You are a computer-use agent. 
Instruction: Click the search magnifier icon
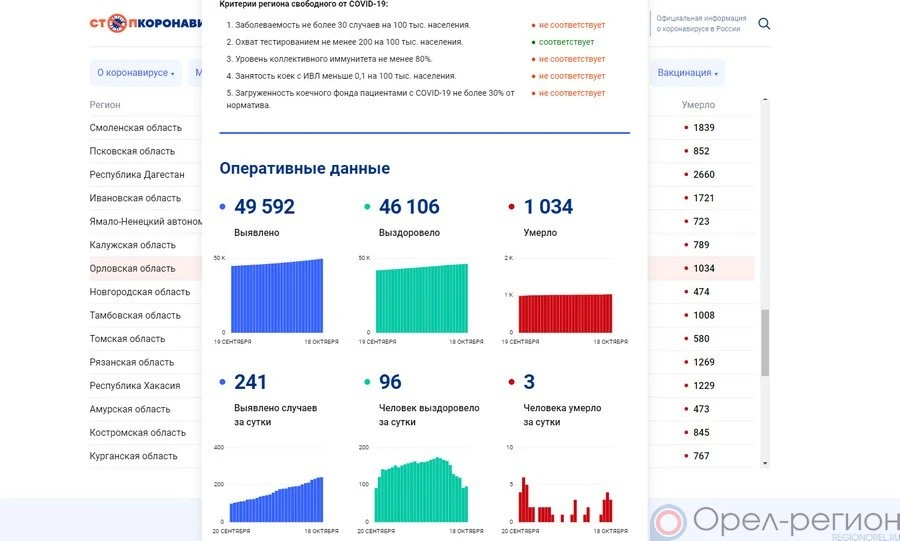pos(764,24)
